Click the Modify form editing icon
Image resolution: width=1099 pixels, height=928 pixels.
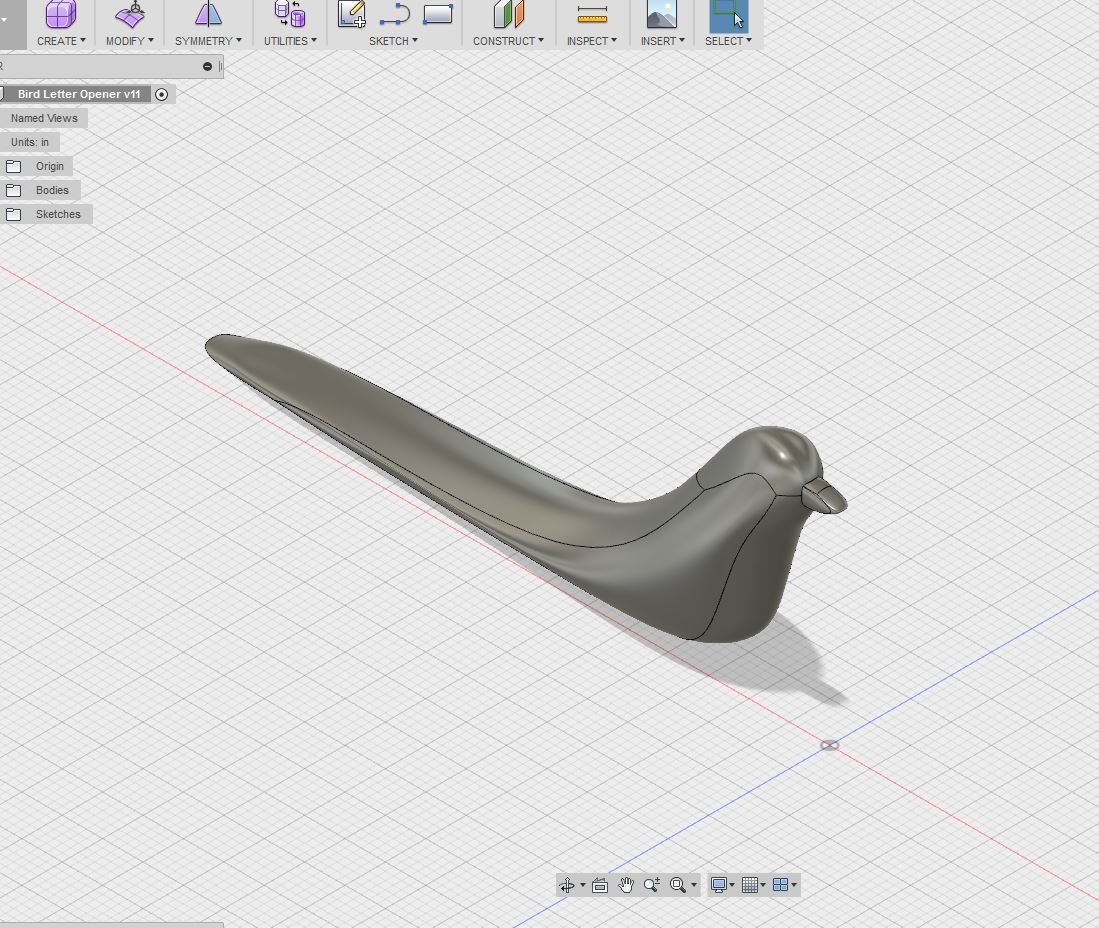[x=130, y=14]
